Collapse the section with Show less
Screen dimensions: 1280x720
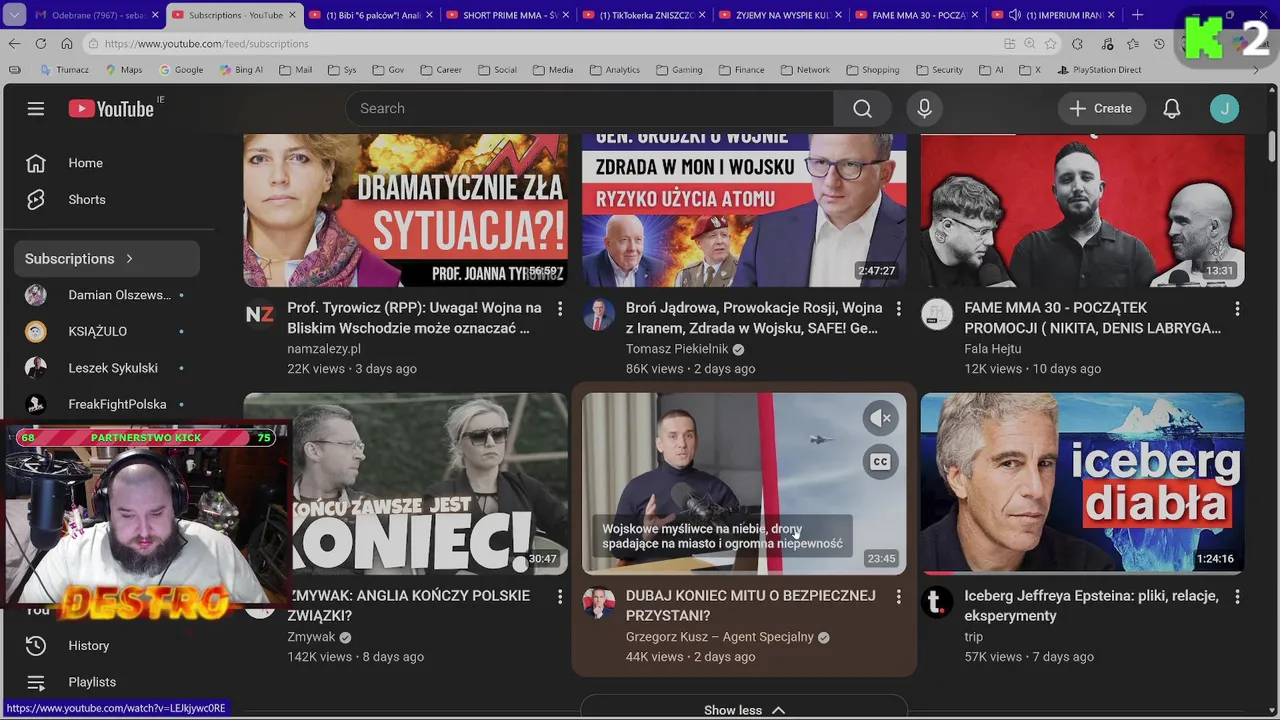[x=744, y=710]
